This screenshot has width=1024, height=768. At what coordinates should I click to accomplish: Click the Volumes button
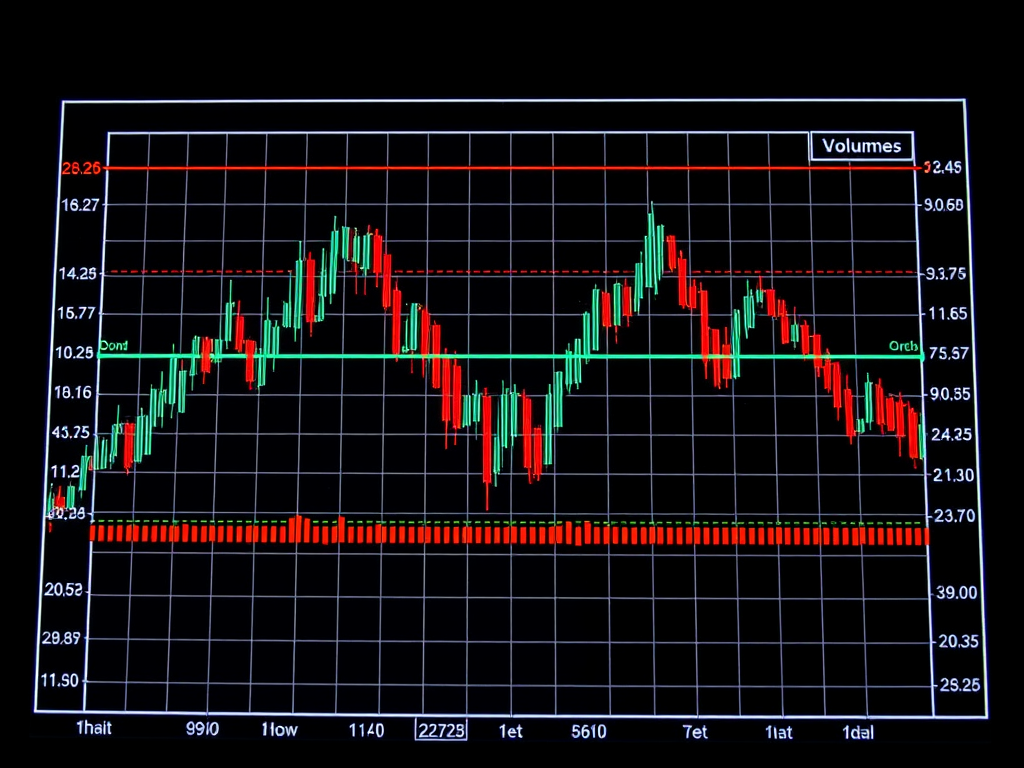[862, 145]
